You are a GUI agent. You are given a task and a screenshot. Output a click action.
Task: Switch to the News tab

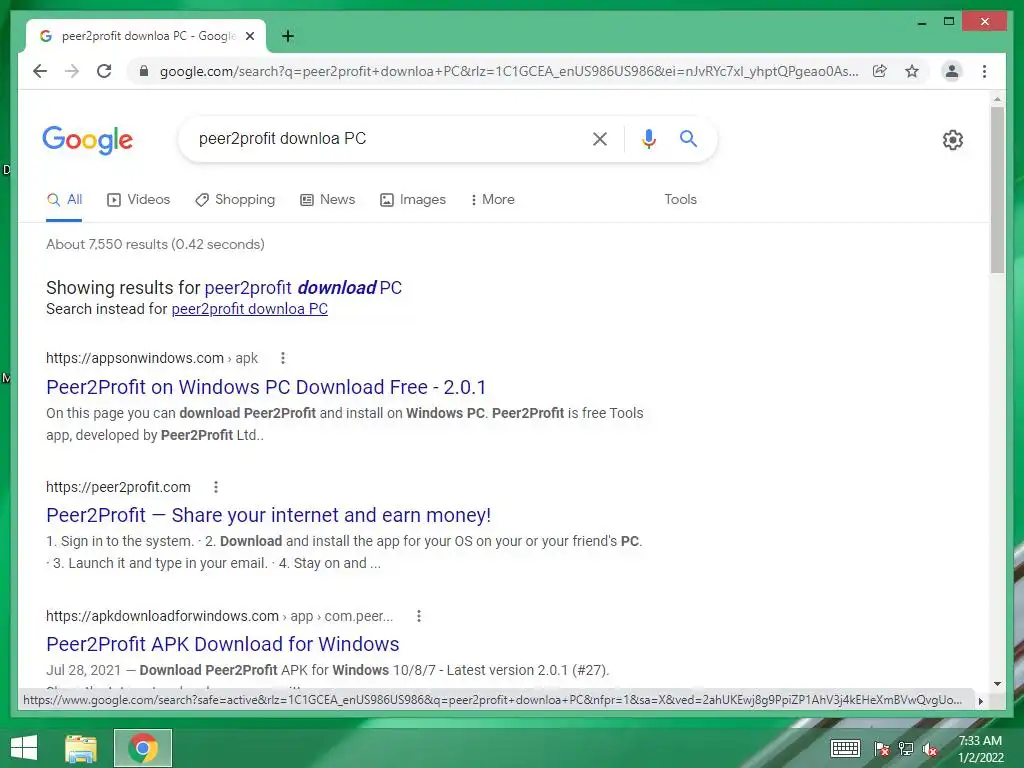(328, 200)
